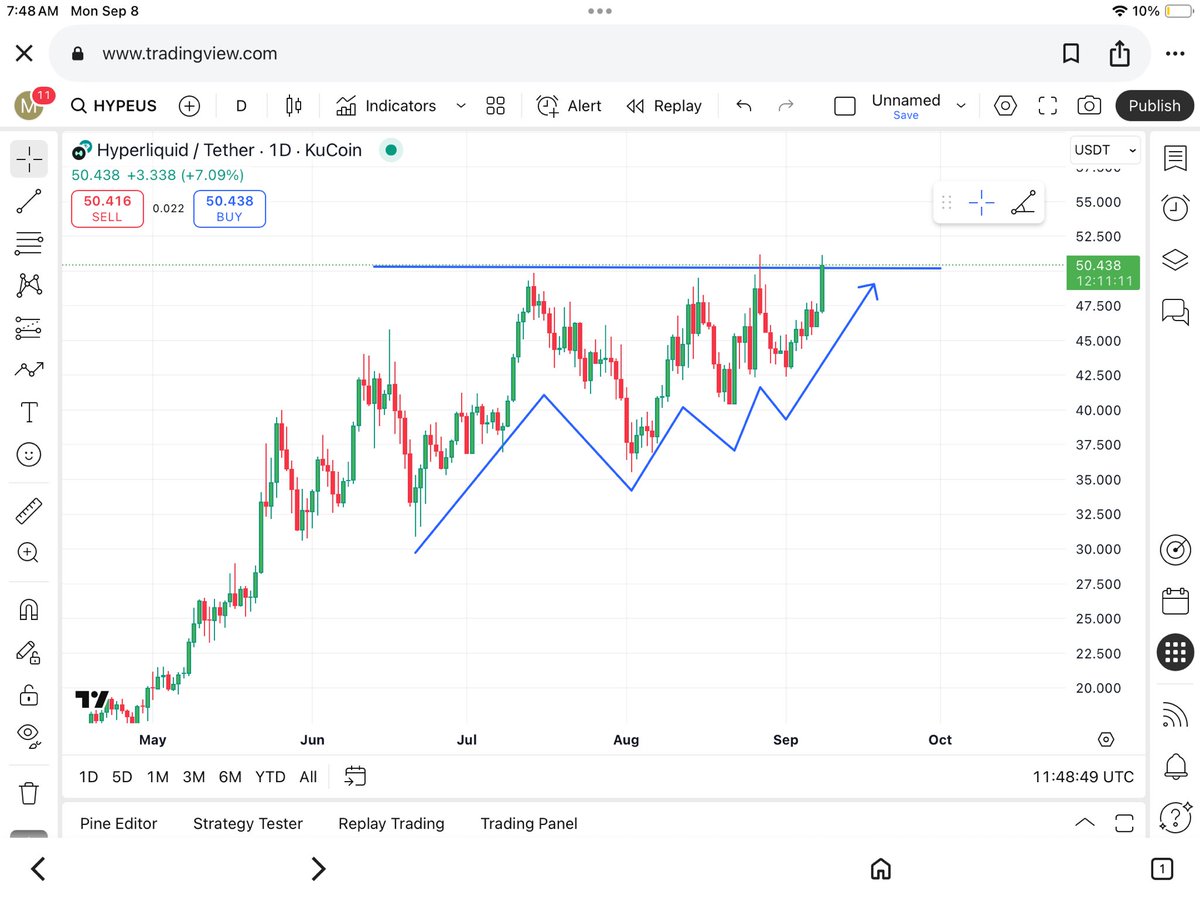Open the news feed broadcast panel

[x=1175, y=715]
